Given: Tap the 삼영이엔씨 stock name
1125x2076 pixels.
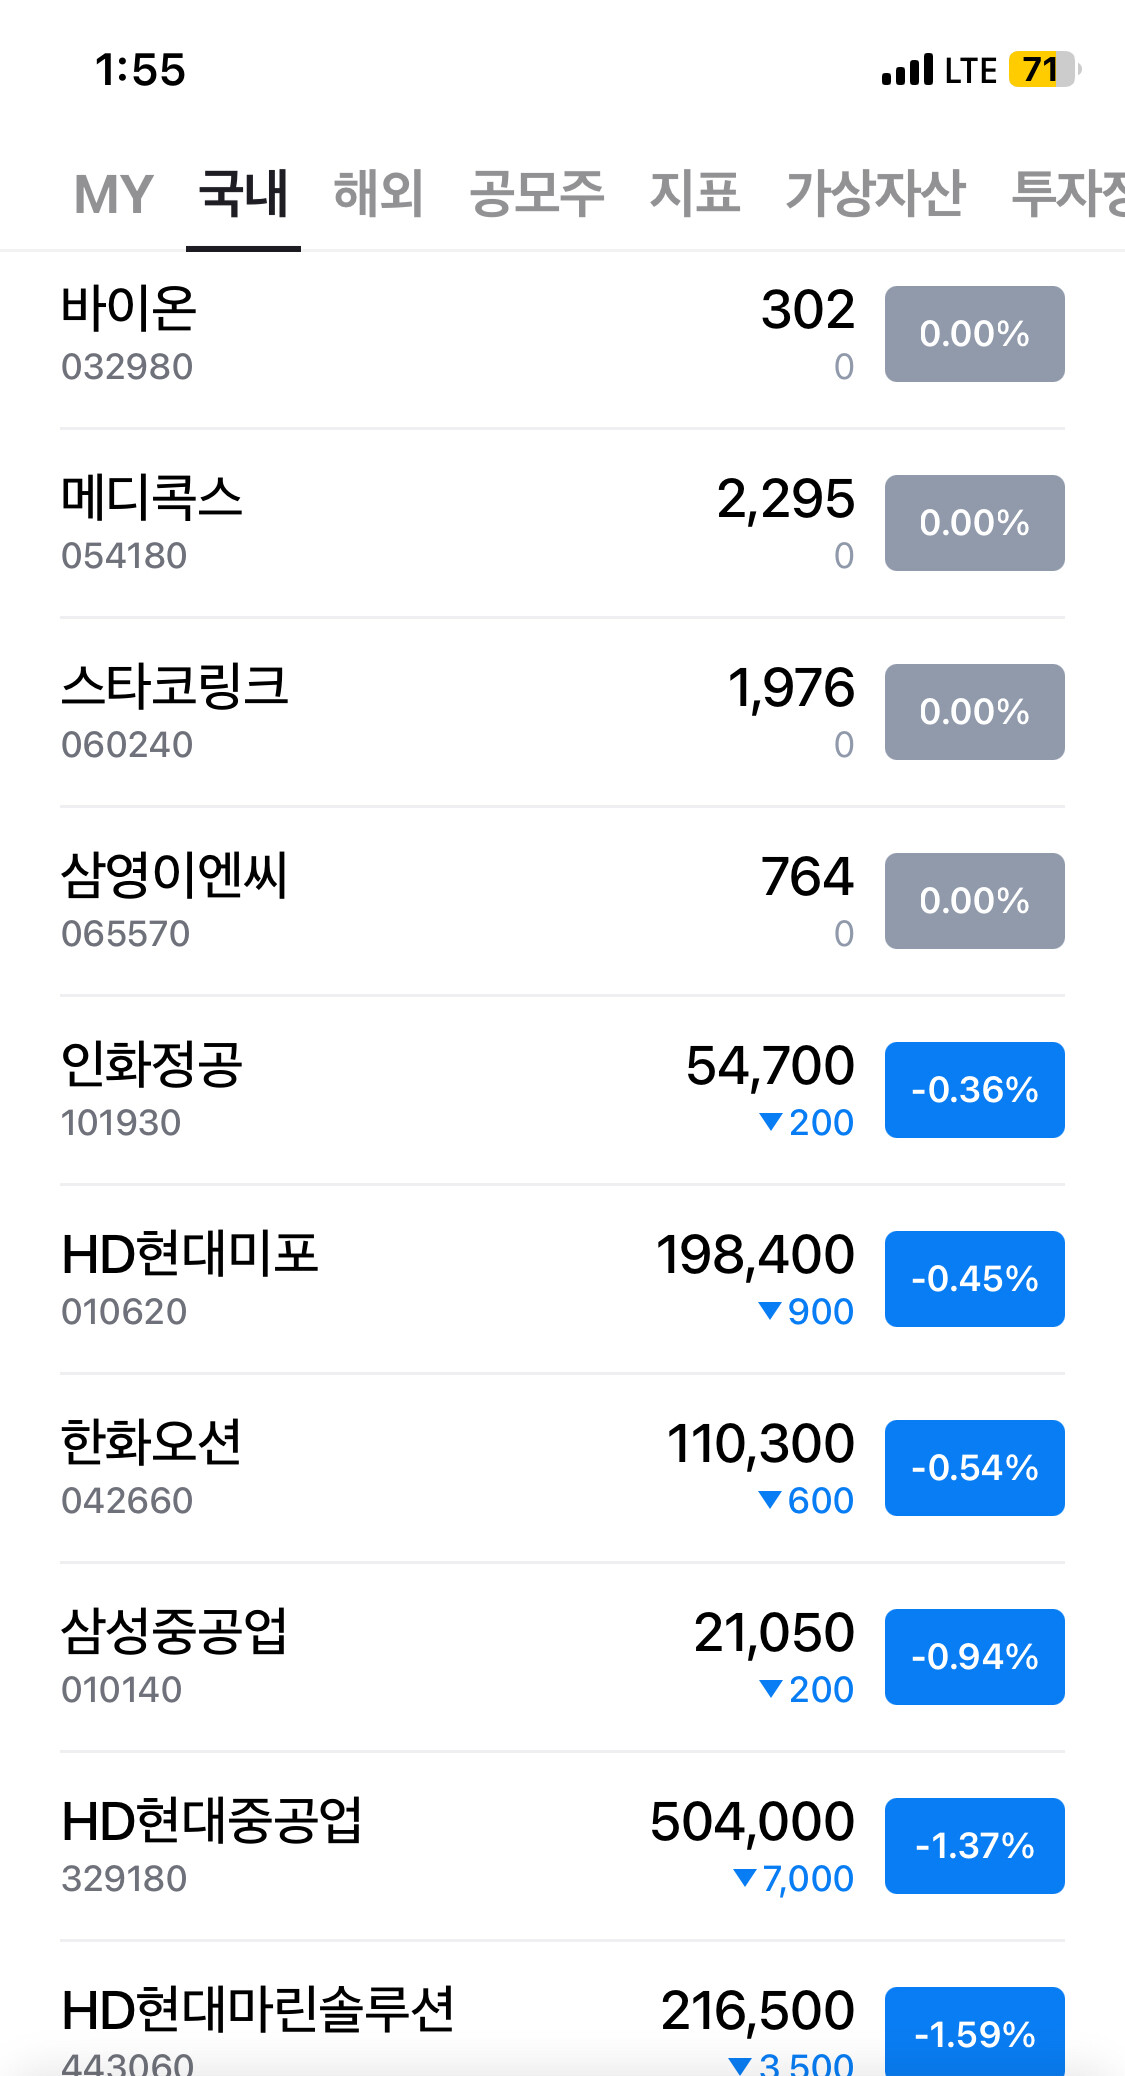Looking at the screenshot, I should 175,876.
